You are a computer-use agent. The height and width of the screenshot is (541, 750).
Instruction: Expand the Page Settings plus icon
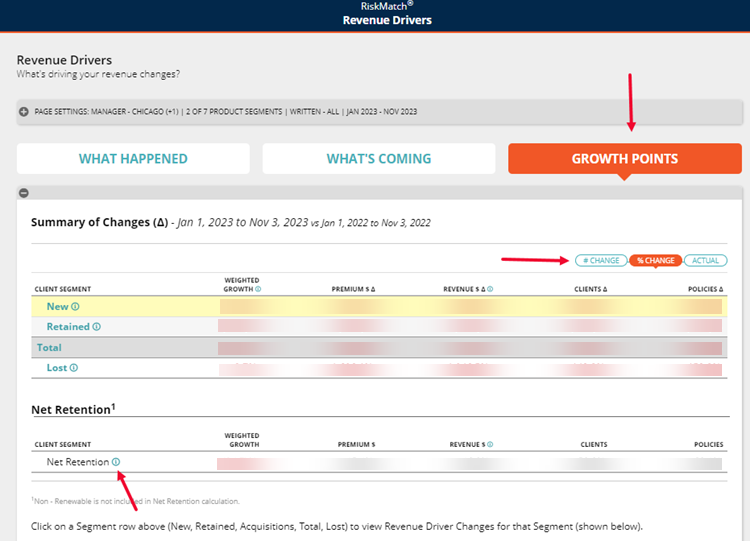click(x=24, y=112)
